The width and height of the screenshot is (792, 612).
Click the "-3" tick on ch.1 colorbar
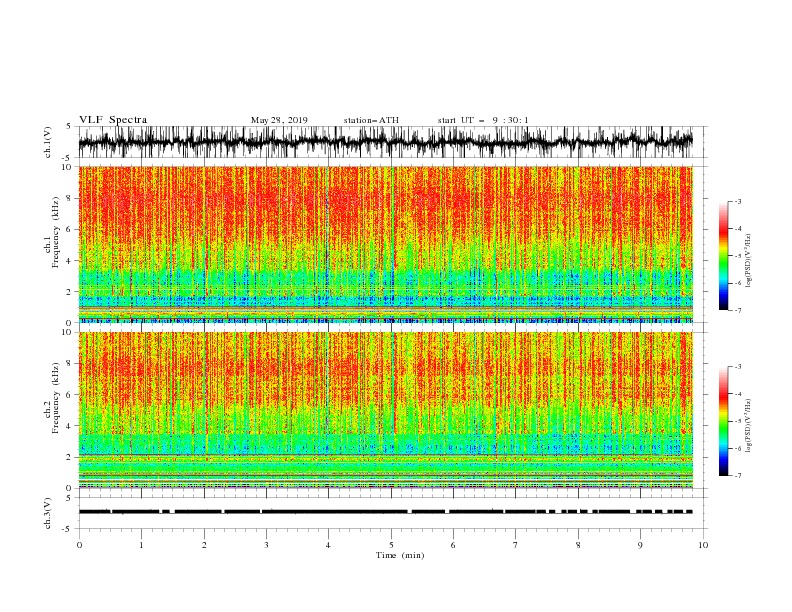click(x=738, y=201)
